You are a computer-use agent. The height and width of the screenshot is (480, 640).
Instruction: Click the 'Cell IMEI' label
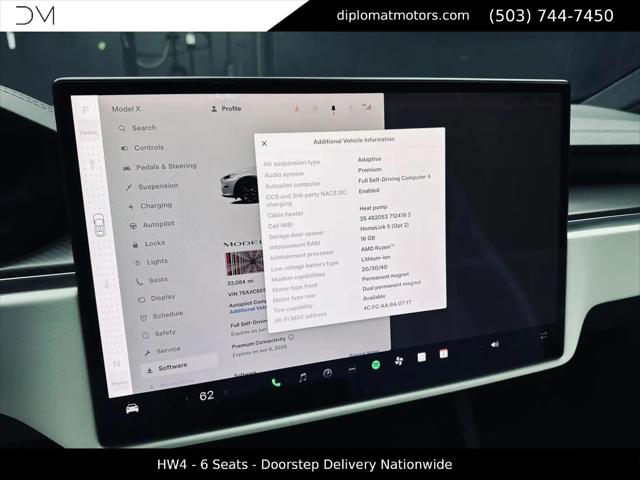tap(281, 225)
